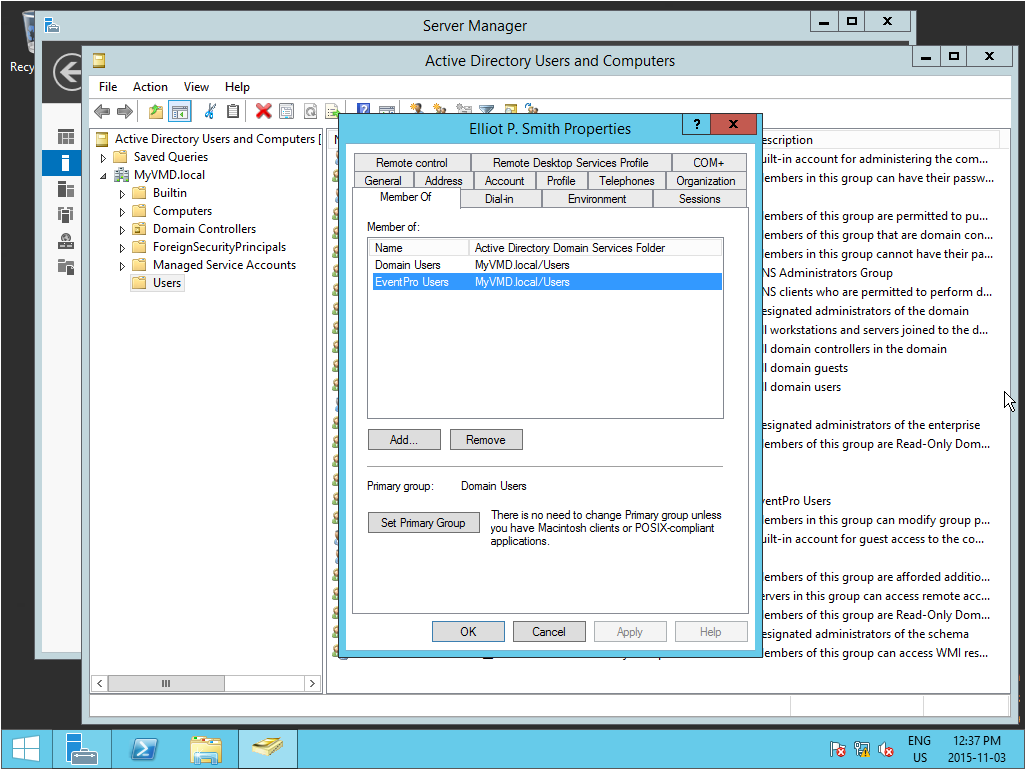Viewport: 1025px width, 769px height.
Task: Open File and Storage Services sidebar icon
Action: (65, 266)
